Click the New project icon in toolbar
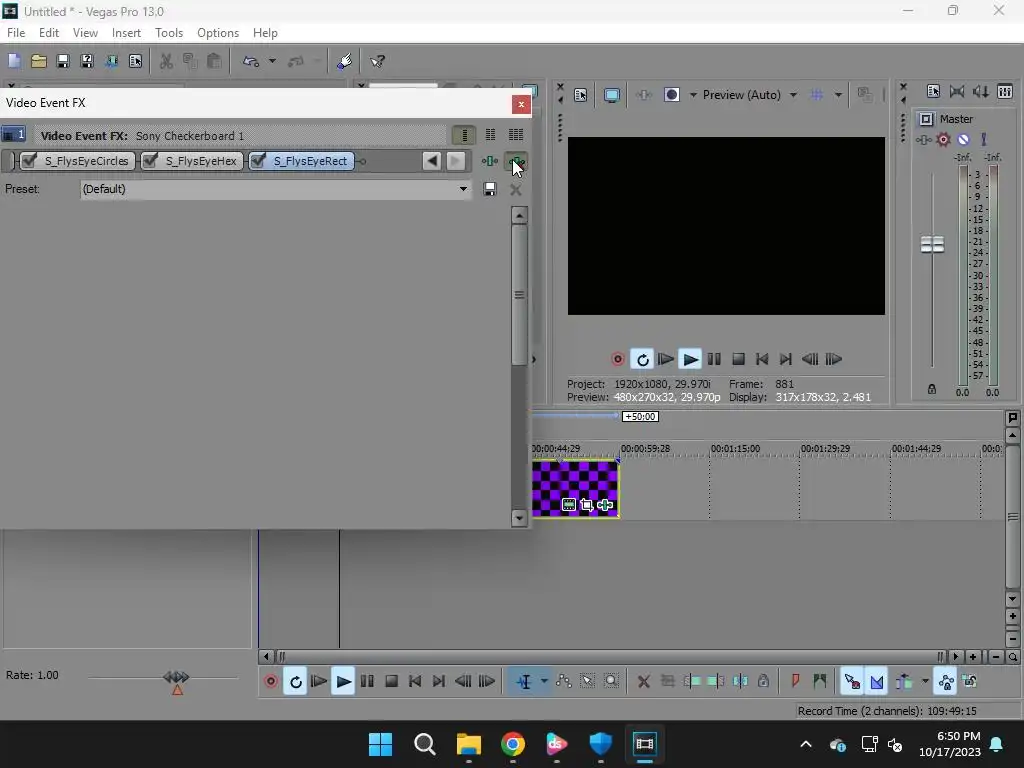 pos(14,61)
